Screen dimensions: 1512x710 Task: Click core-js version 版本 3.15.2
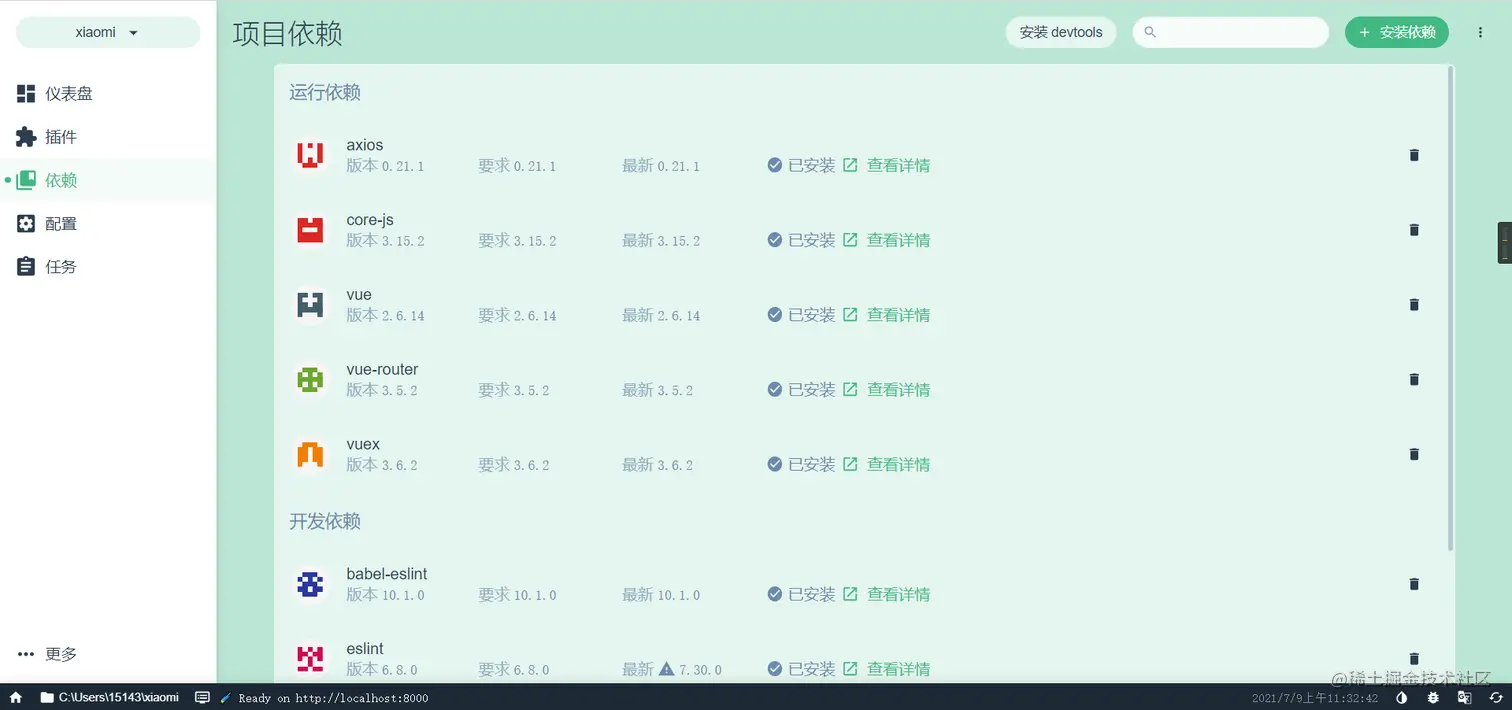[385, 240]
